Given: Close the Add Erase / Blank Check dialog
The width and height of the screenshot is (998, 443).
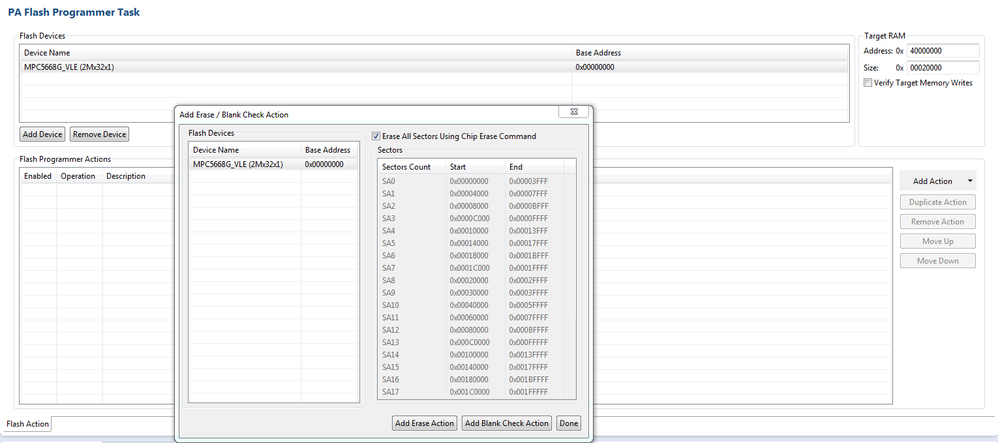Looking at the screenshot, I should coord(573,112).
